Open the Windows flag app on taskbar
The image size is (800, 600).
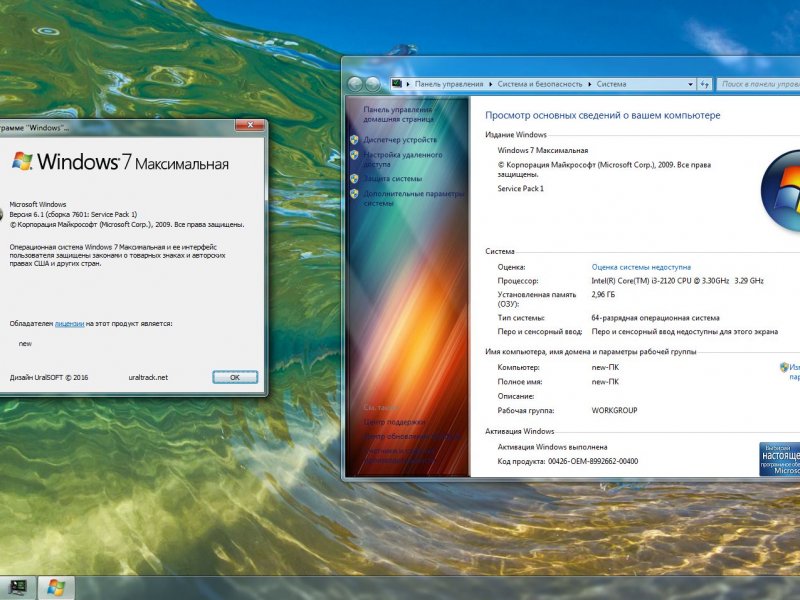[x=56, y=588]
